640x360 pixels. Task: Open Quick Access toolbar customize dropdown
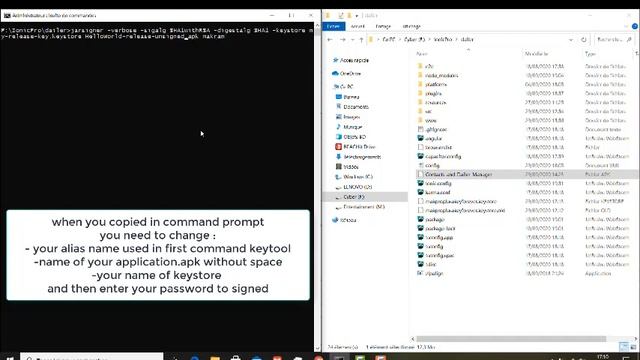(x=357, y=16)
